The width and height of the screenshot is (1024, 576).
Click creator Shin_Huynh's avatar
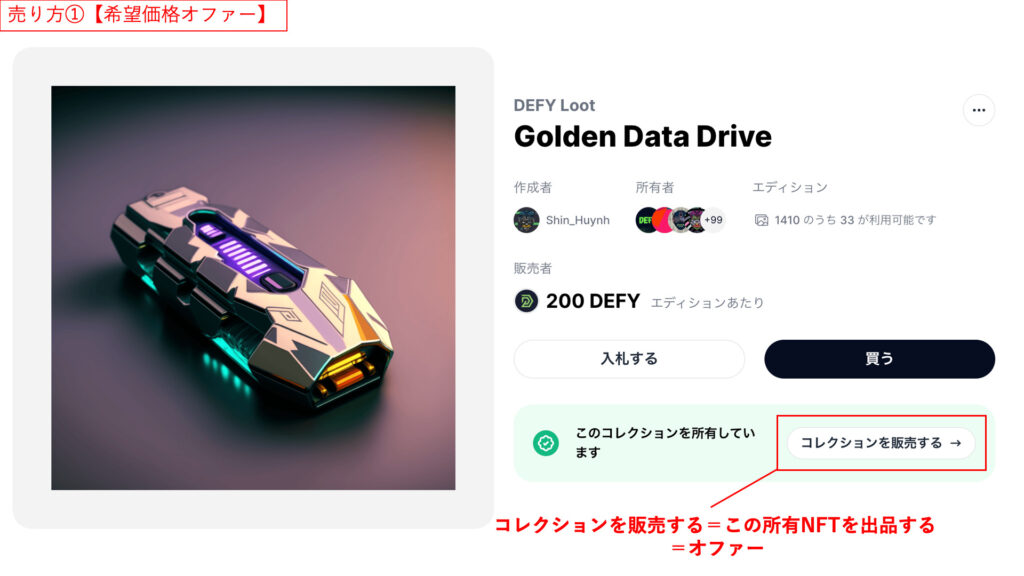(x=526, y=220)
